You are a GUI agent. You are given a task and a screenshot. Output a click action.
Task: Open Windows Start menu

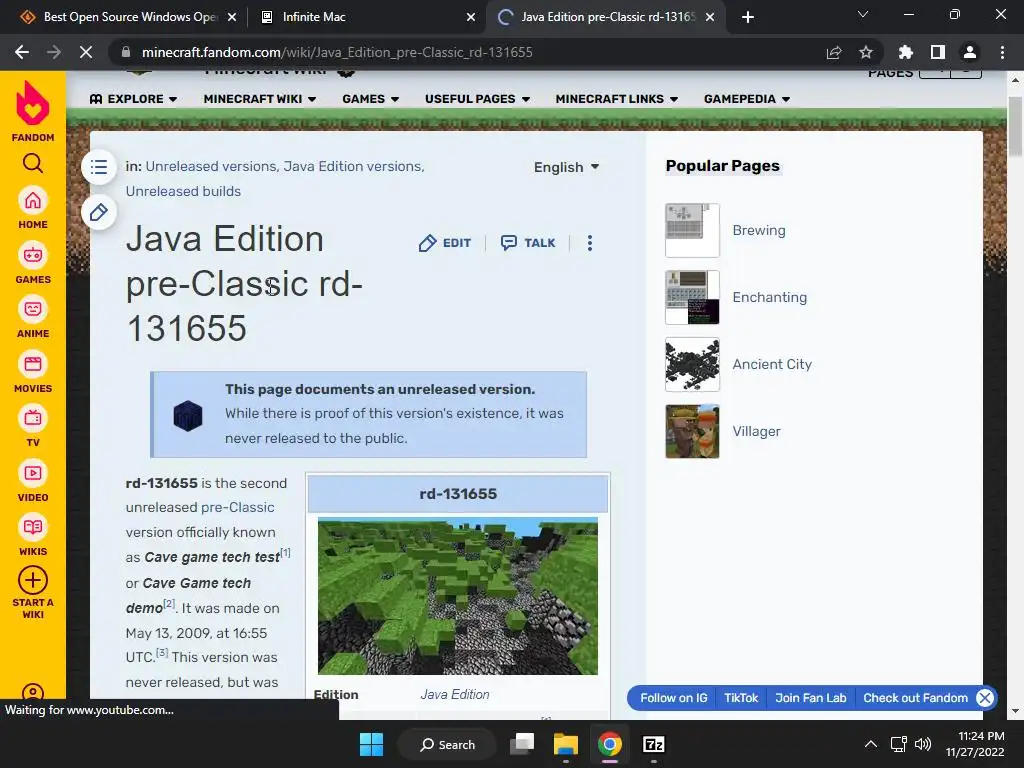click(372, 744)
